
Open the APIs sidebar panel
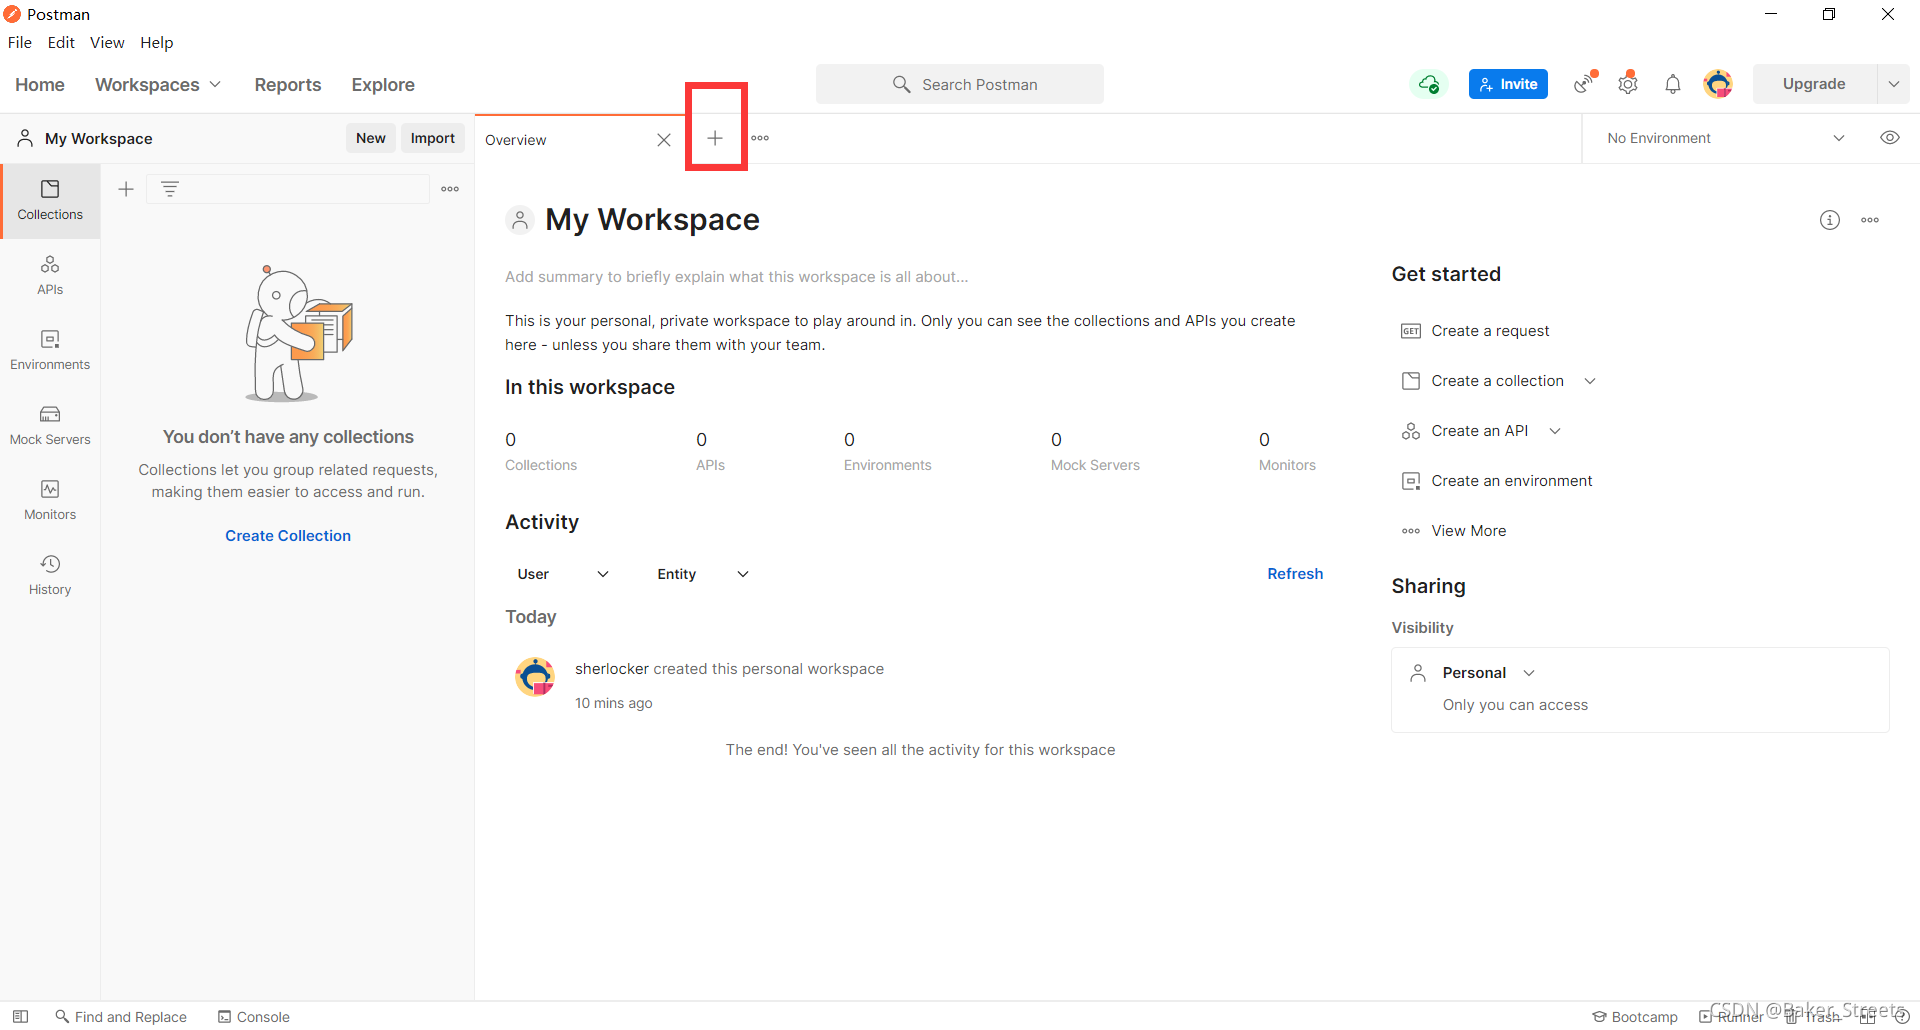click(x=50, y=276)
